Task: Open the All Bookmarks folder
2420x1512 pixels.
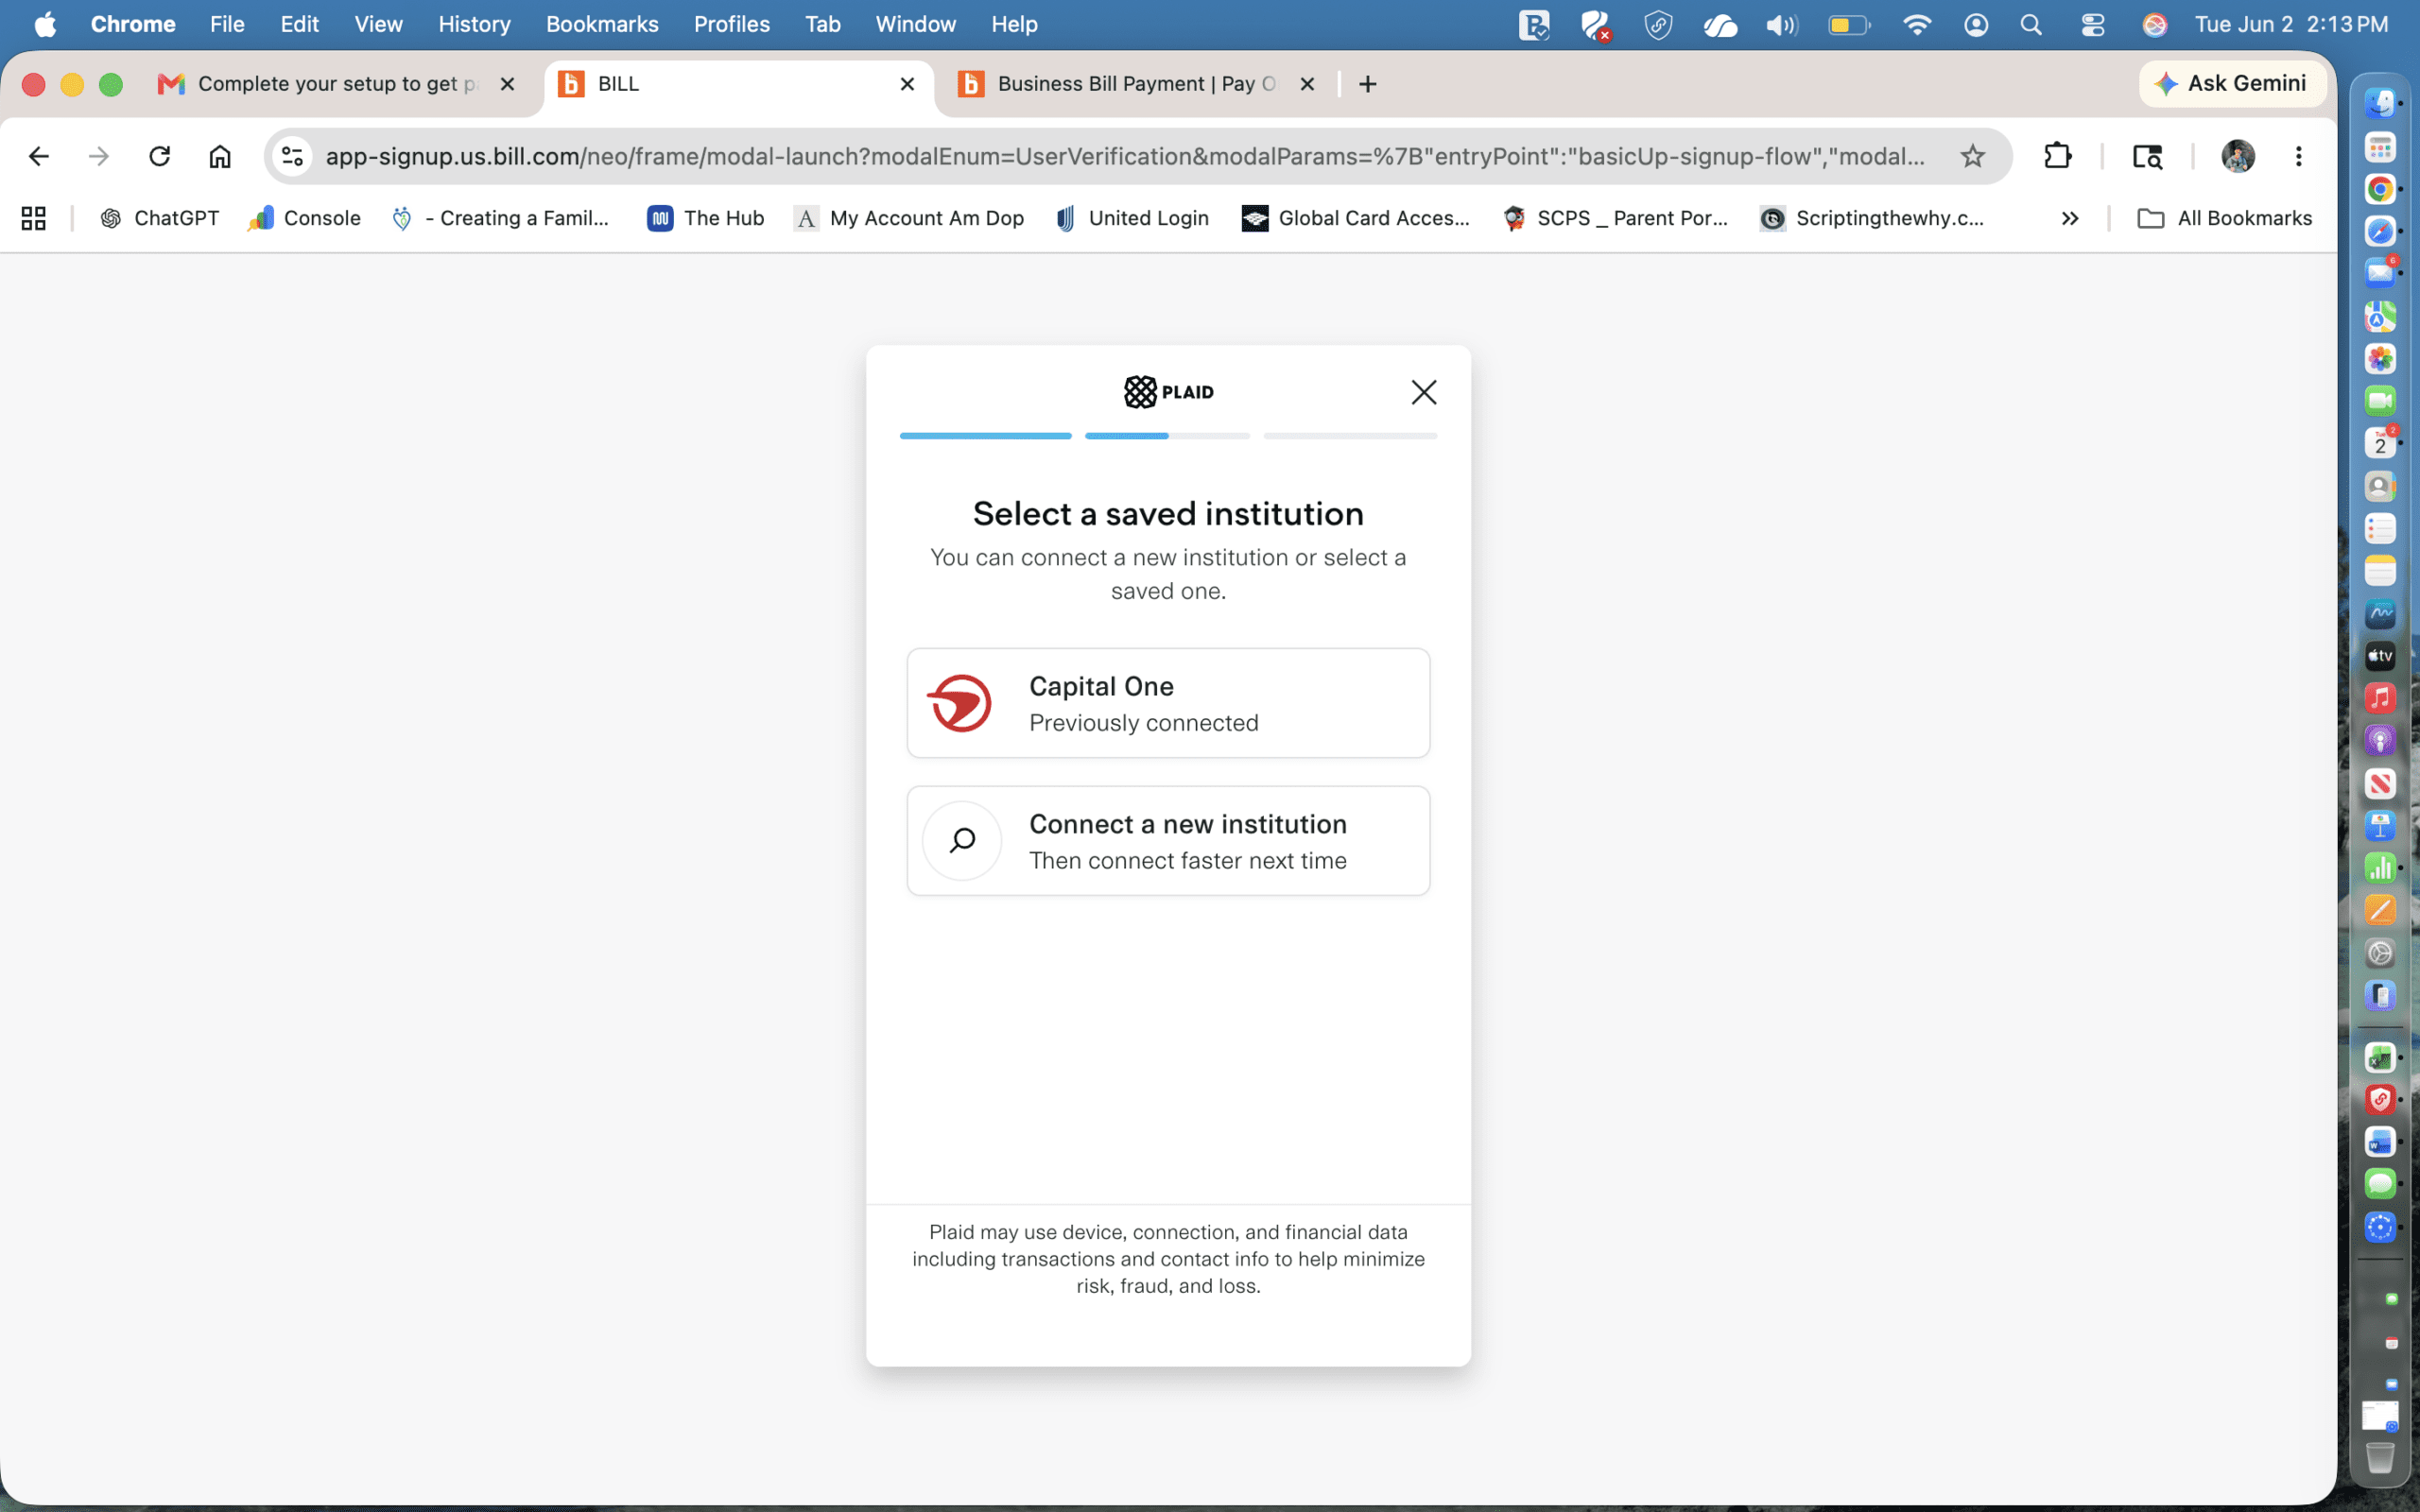Action: (2224, 218)
